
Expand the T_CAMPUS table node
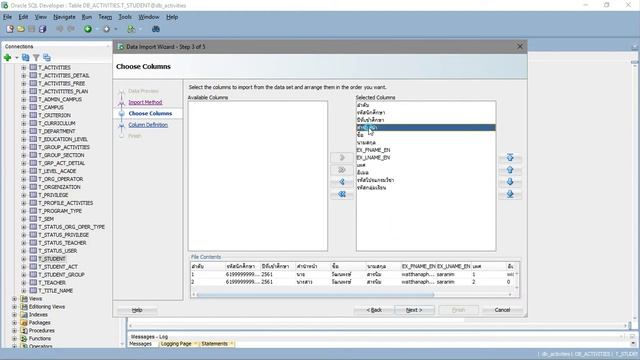tap(24, 107)
